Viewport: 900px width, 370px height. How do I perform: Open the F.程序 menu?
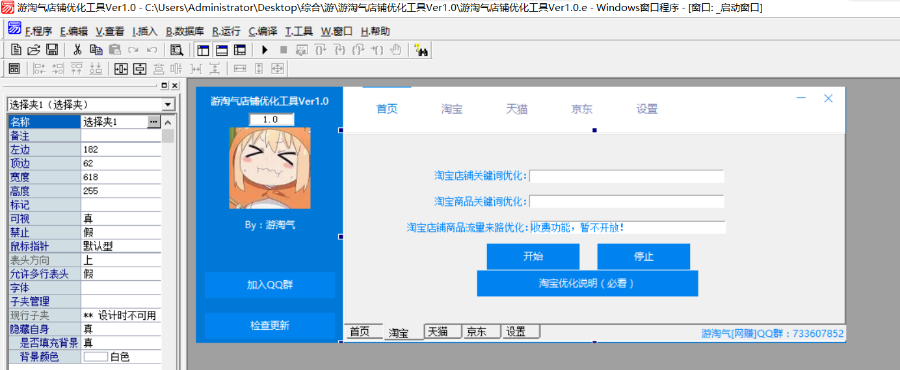point(38,32)
